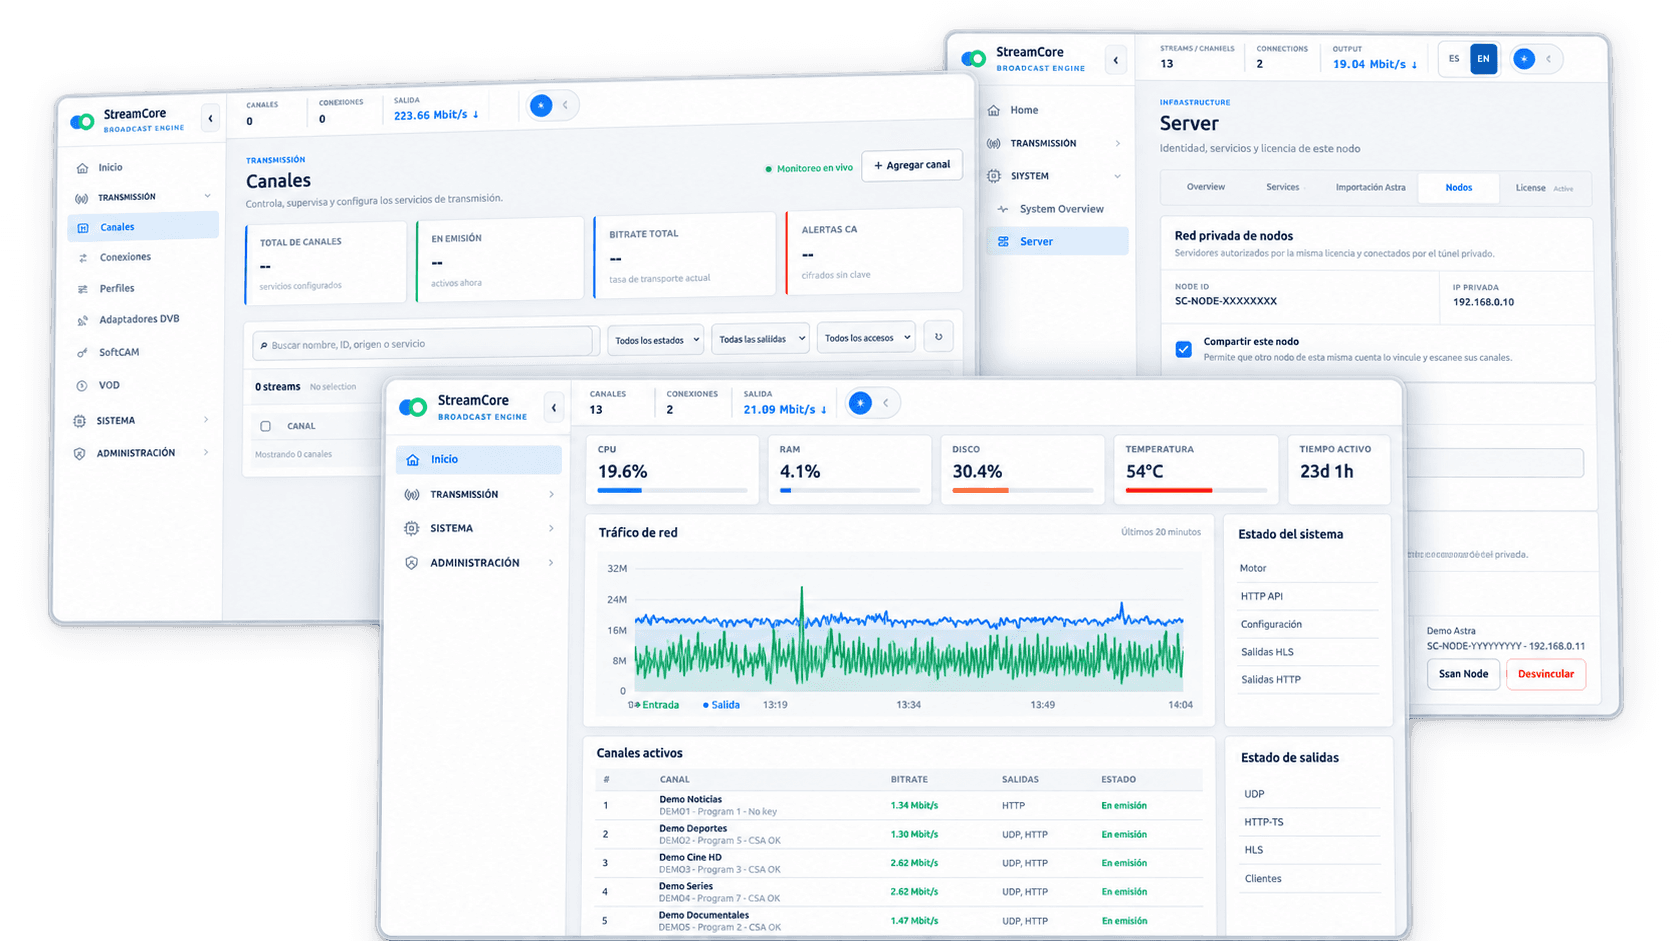Open the License tab in Server window
Image resolution: width=1672 pixels, height=941 pixels.
point(1542,188)
